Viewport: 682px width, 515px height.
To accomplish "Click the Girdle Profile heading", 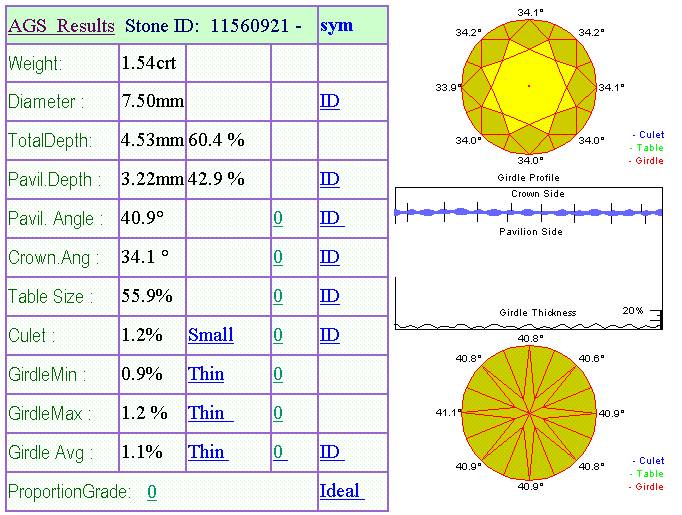I will [528, 177].
